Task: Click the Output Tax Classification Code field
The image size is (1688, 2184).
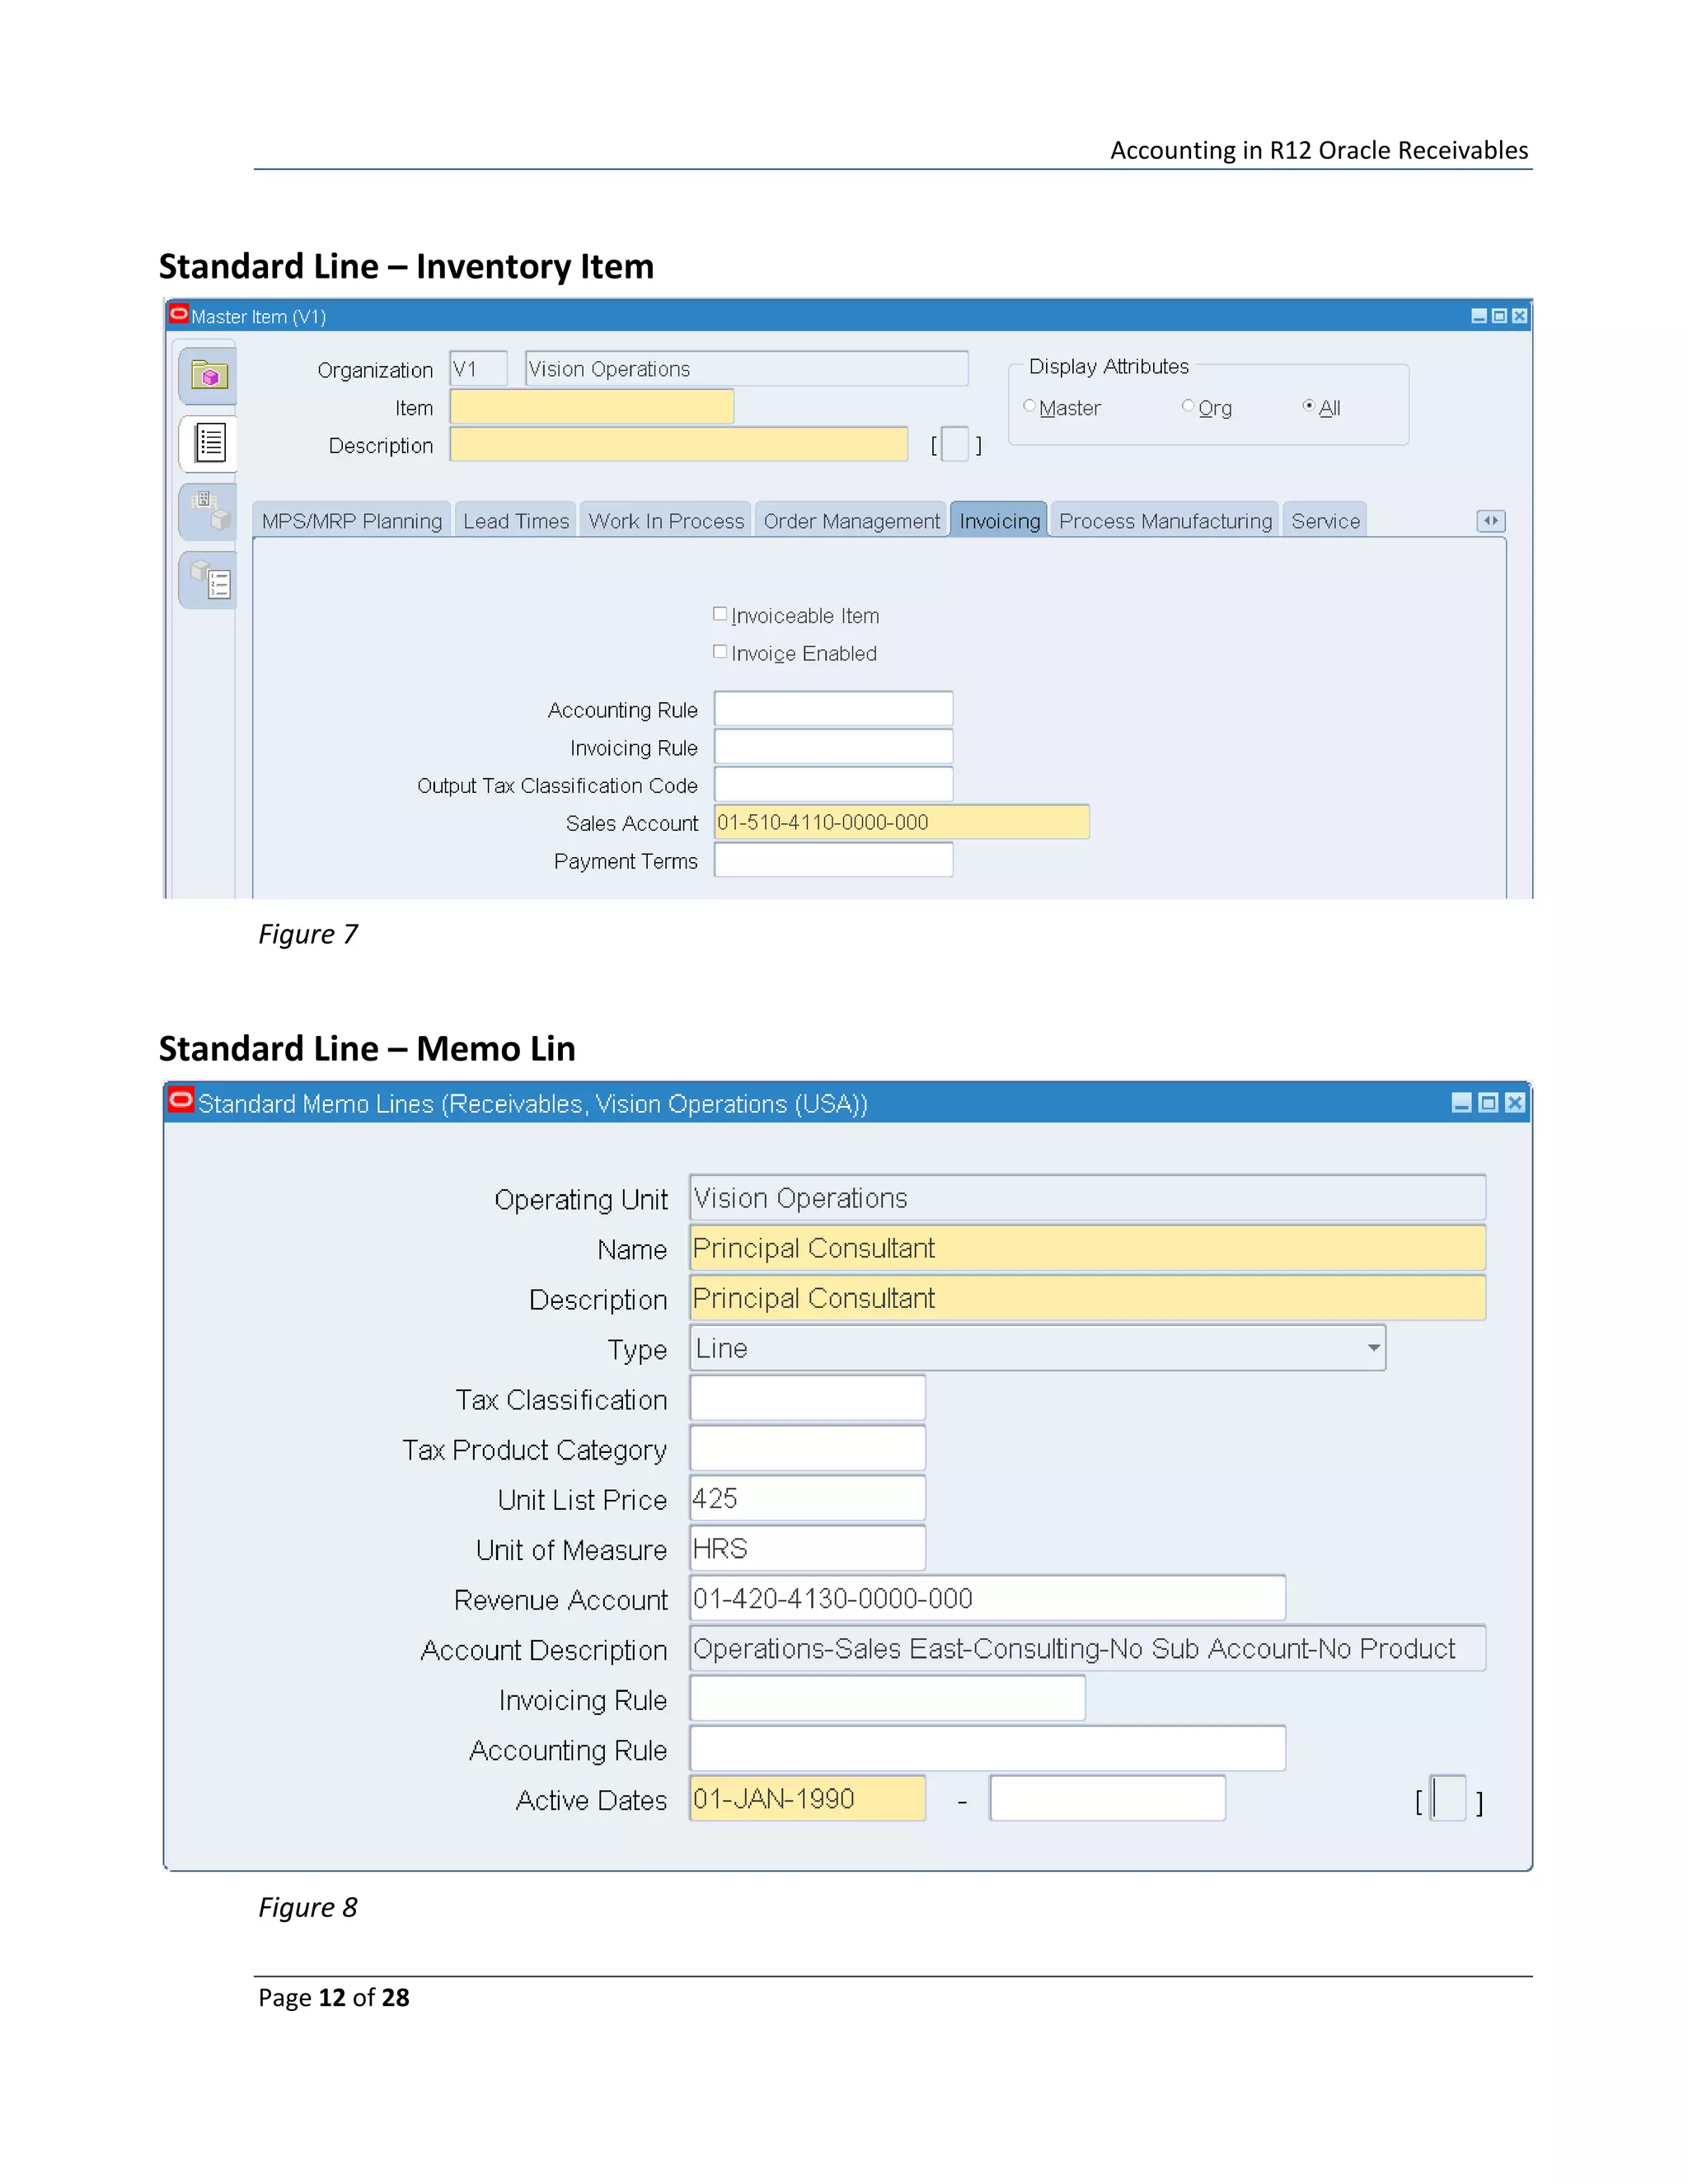Action: tap(833, 784)
